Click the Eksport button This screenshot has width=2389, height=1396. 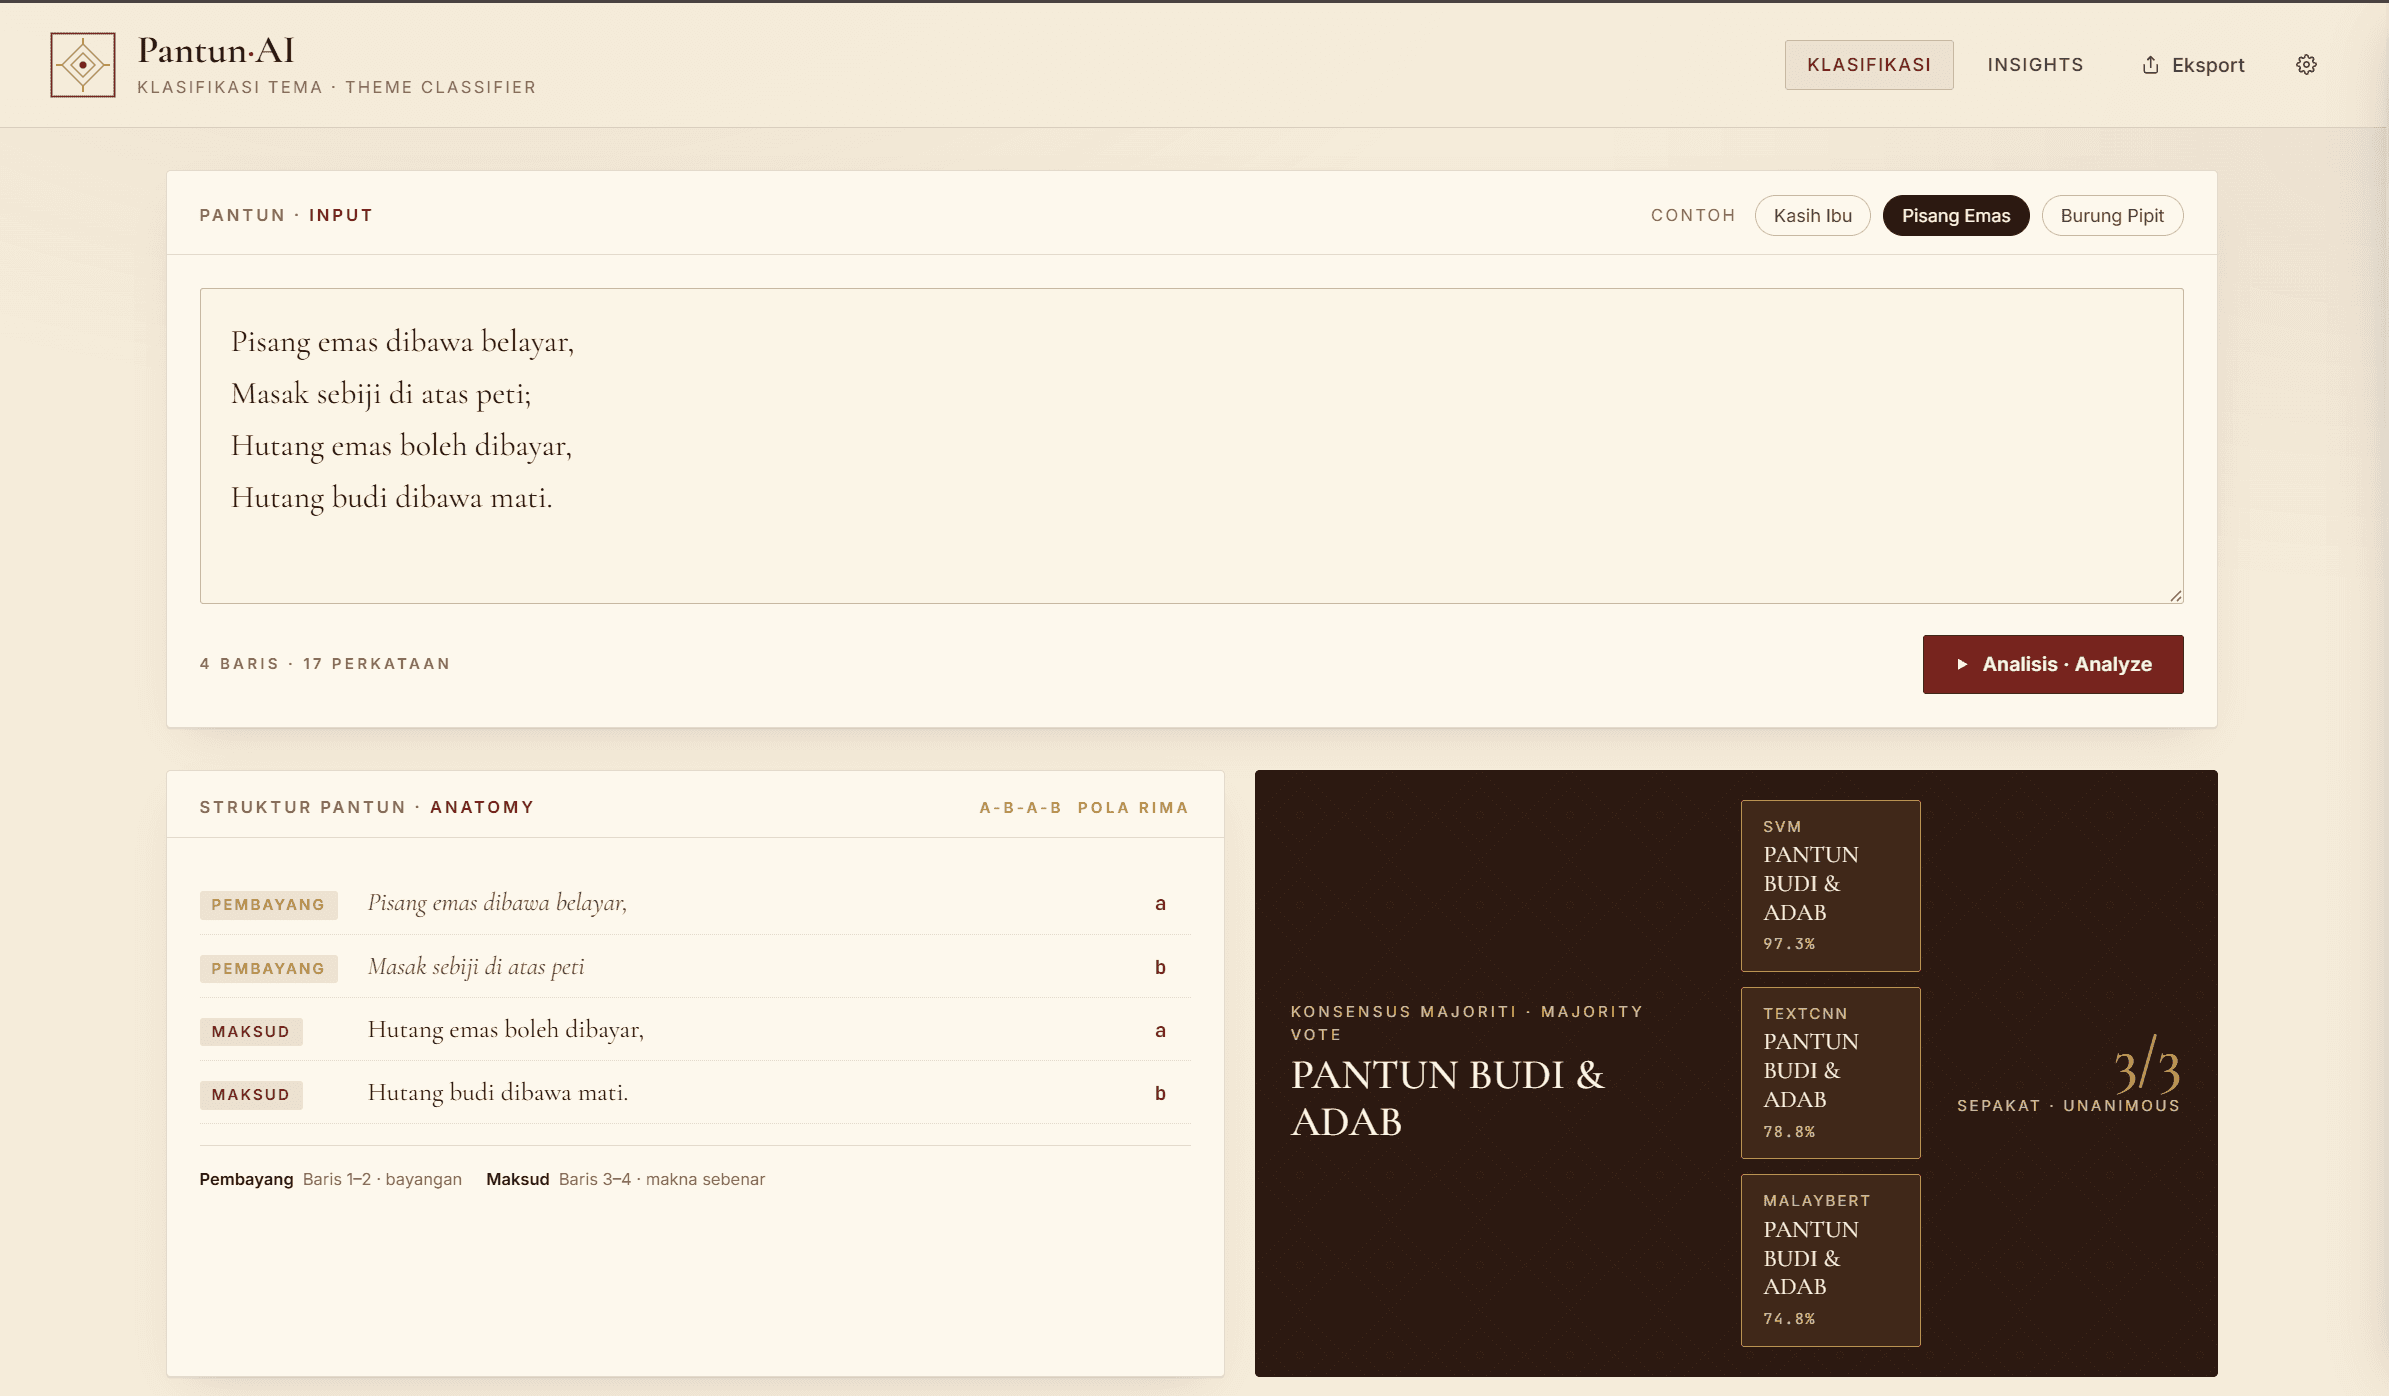[x=2193, y=65]
